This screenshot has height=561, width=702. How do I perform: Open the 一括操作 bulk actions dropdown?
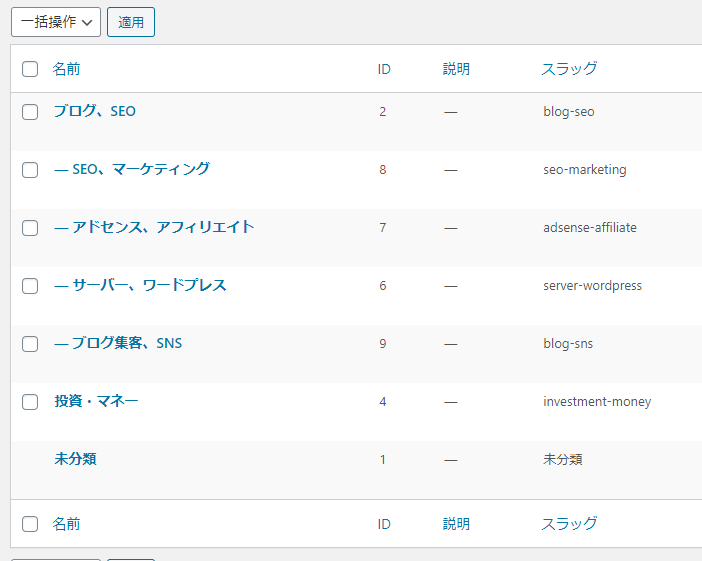56,22
